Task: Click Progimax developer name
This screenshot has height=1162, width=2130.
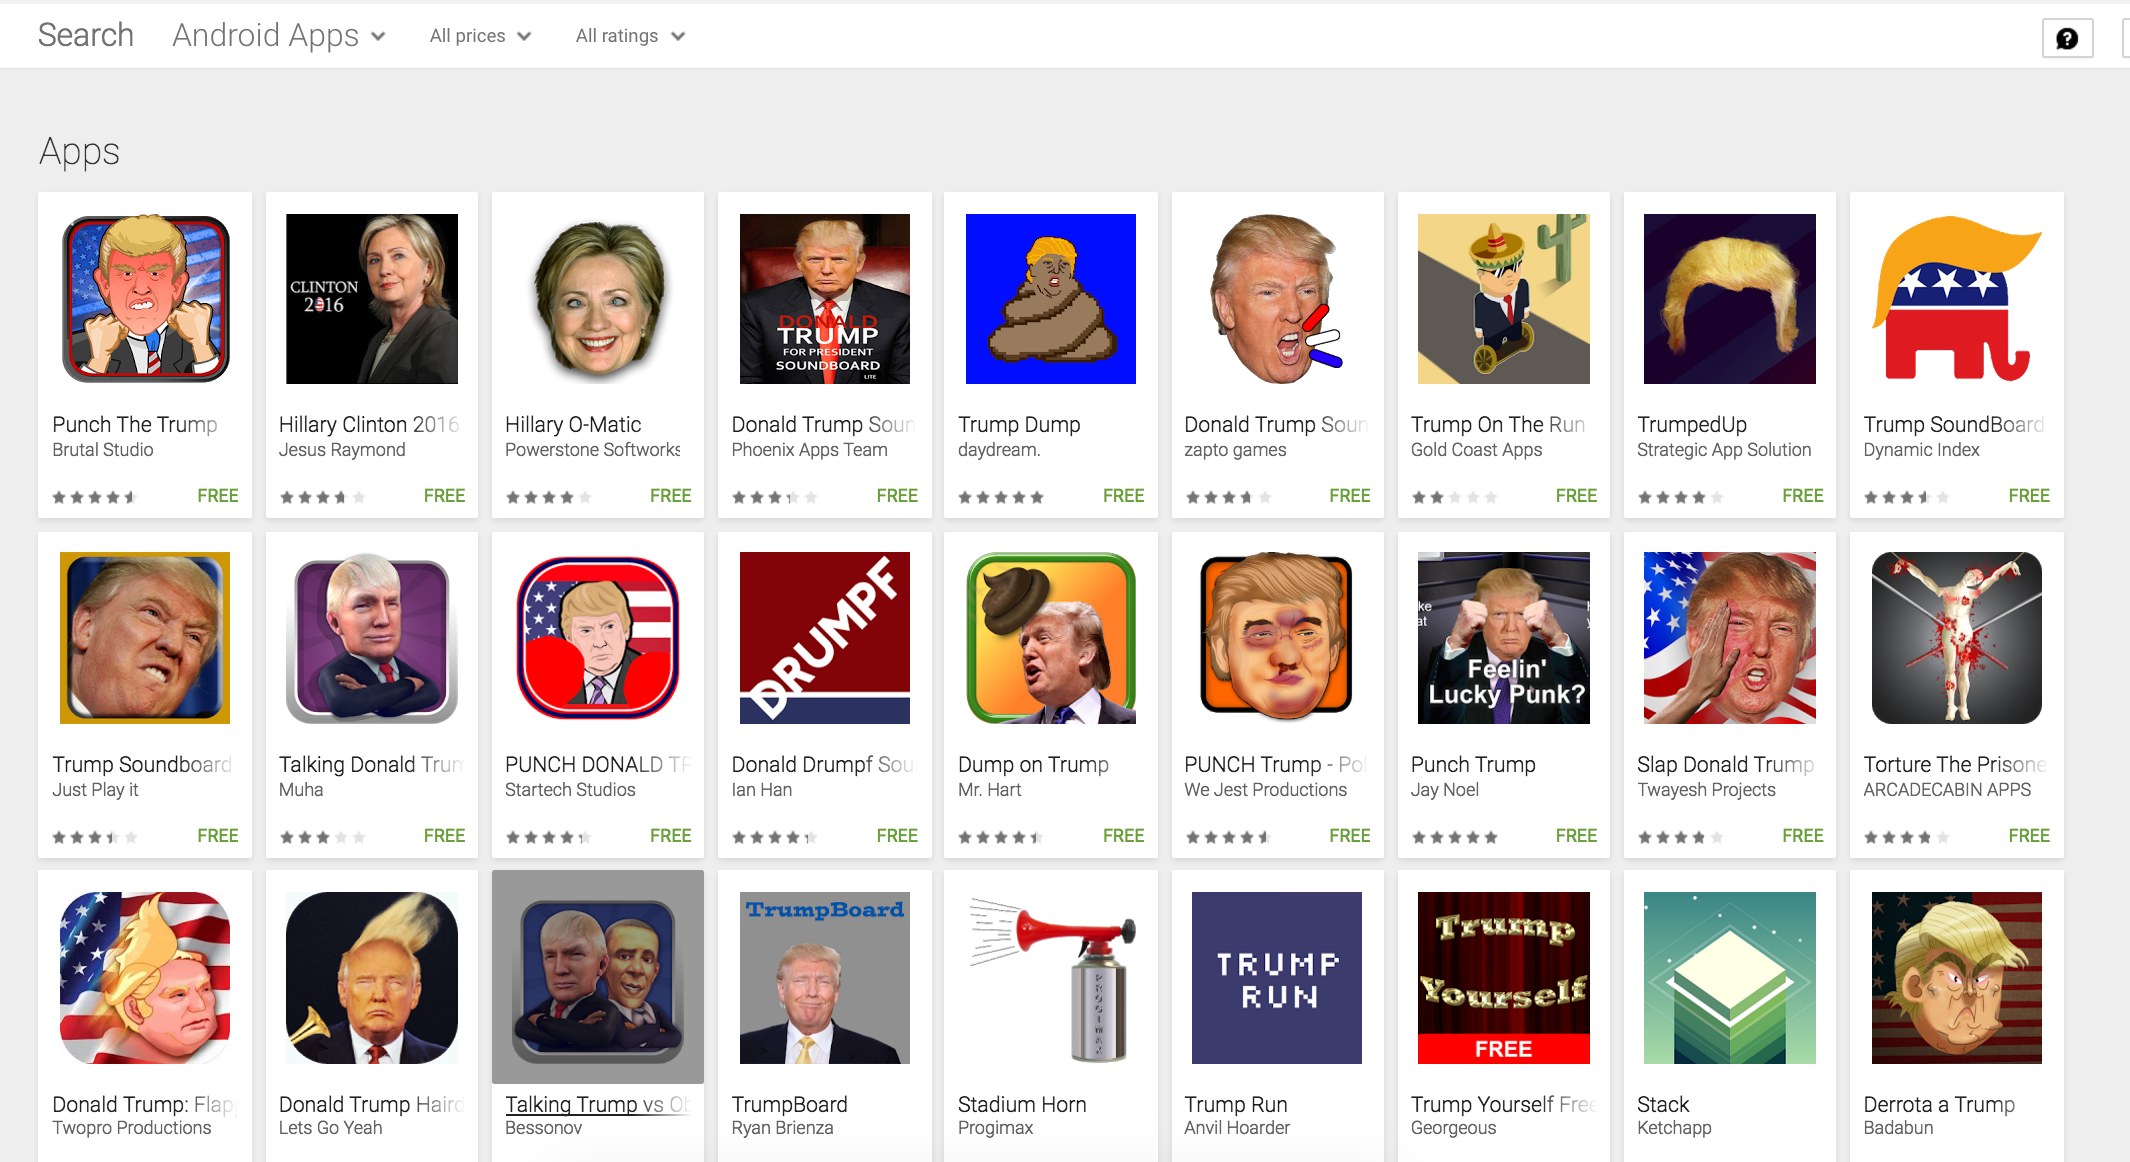Action: pyautogui.click(x=995, y=1128)
